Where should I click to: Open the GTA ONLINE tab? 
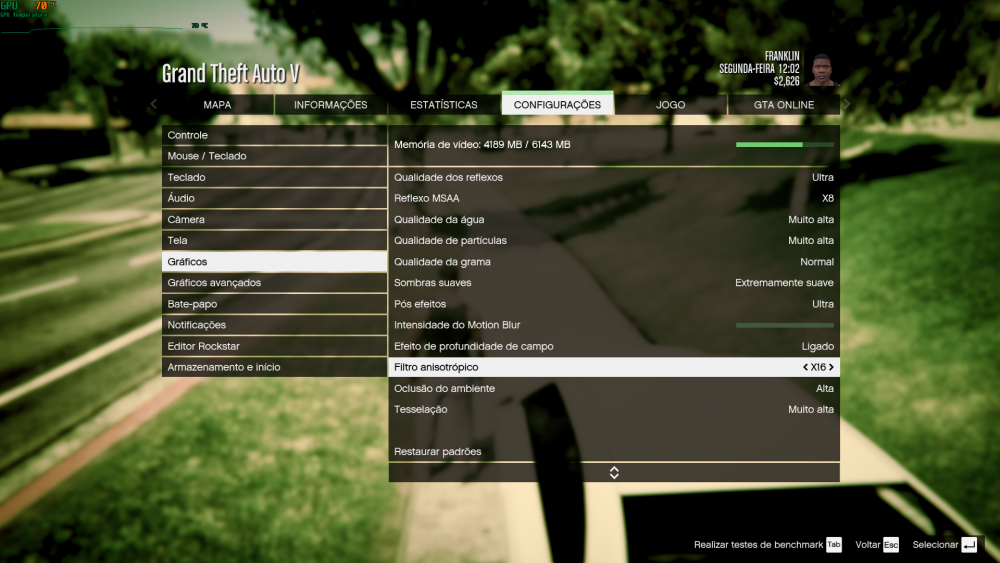[x=784, y=105]
